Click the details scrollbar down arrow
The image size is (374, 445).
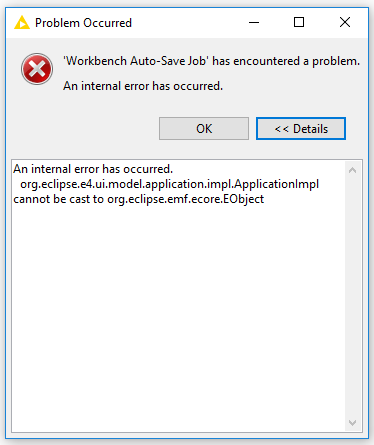[x=352, y=423]
